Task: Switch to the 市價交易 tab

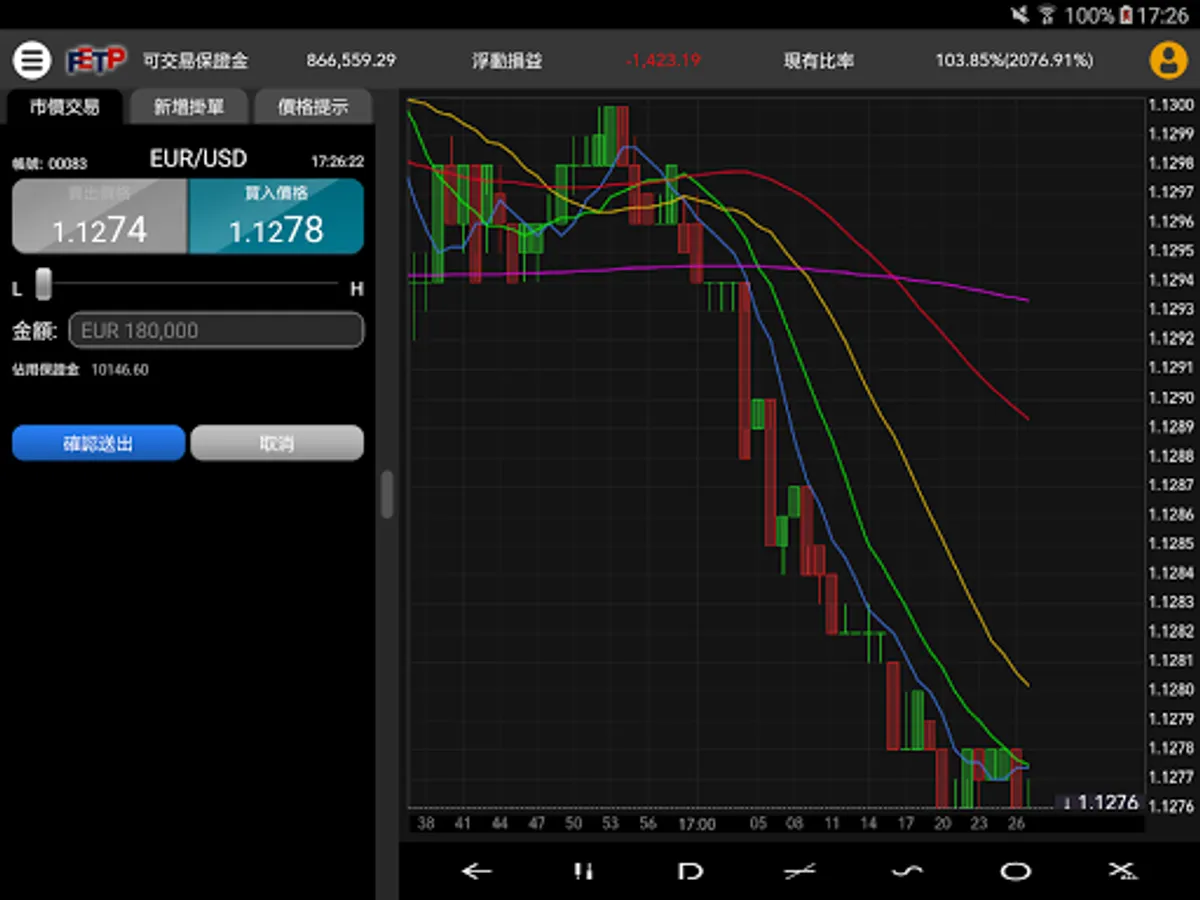Action: coord(65,107)
